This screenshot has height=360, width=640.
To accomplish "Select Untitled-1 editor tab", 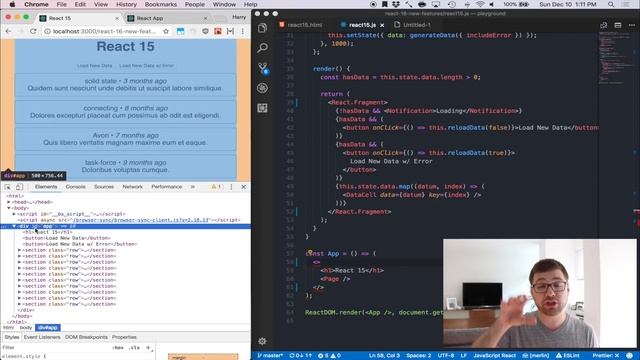I will 412,25.
